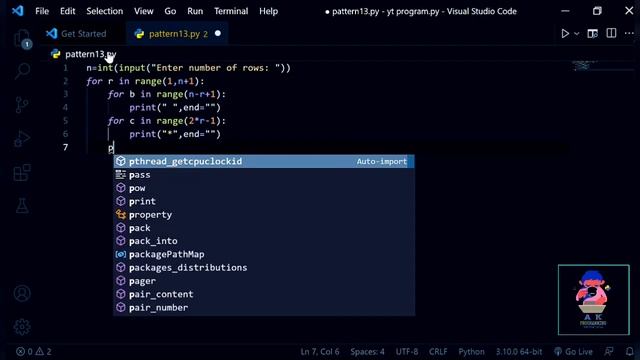Open the Accounts menu icon
Screen dimensions: 640x360
(22, 293)
